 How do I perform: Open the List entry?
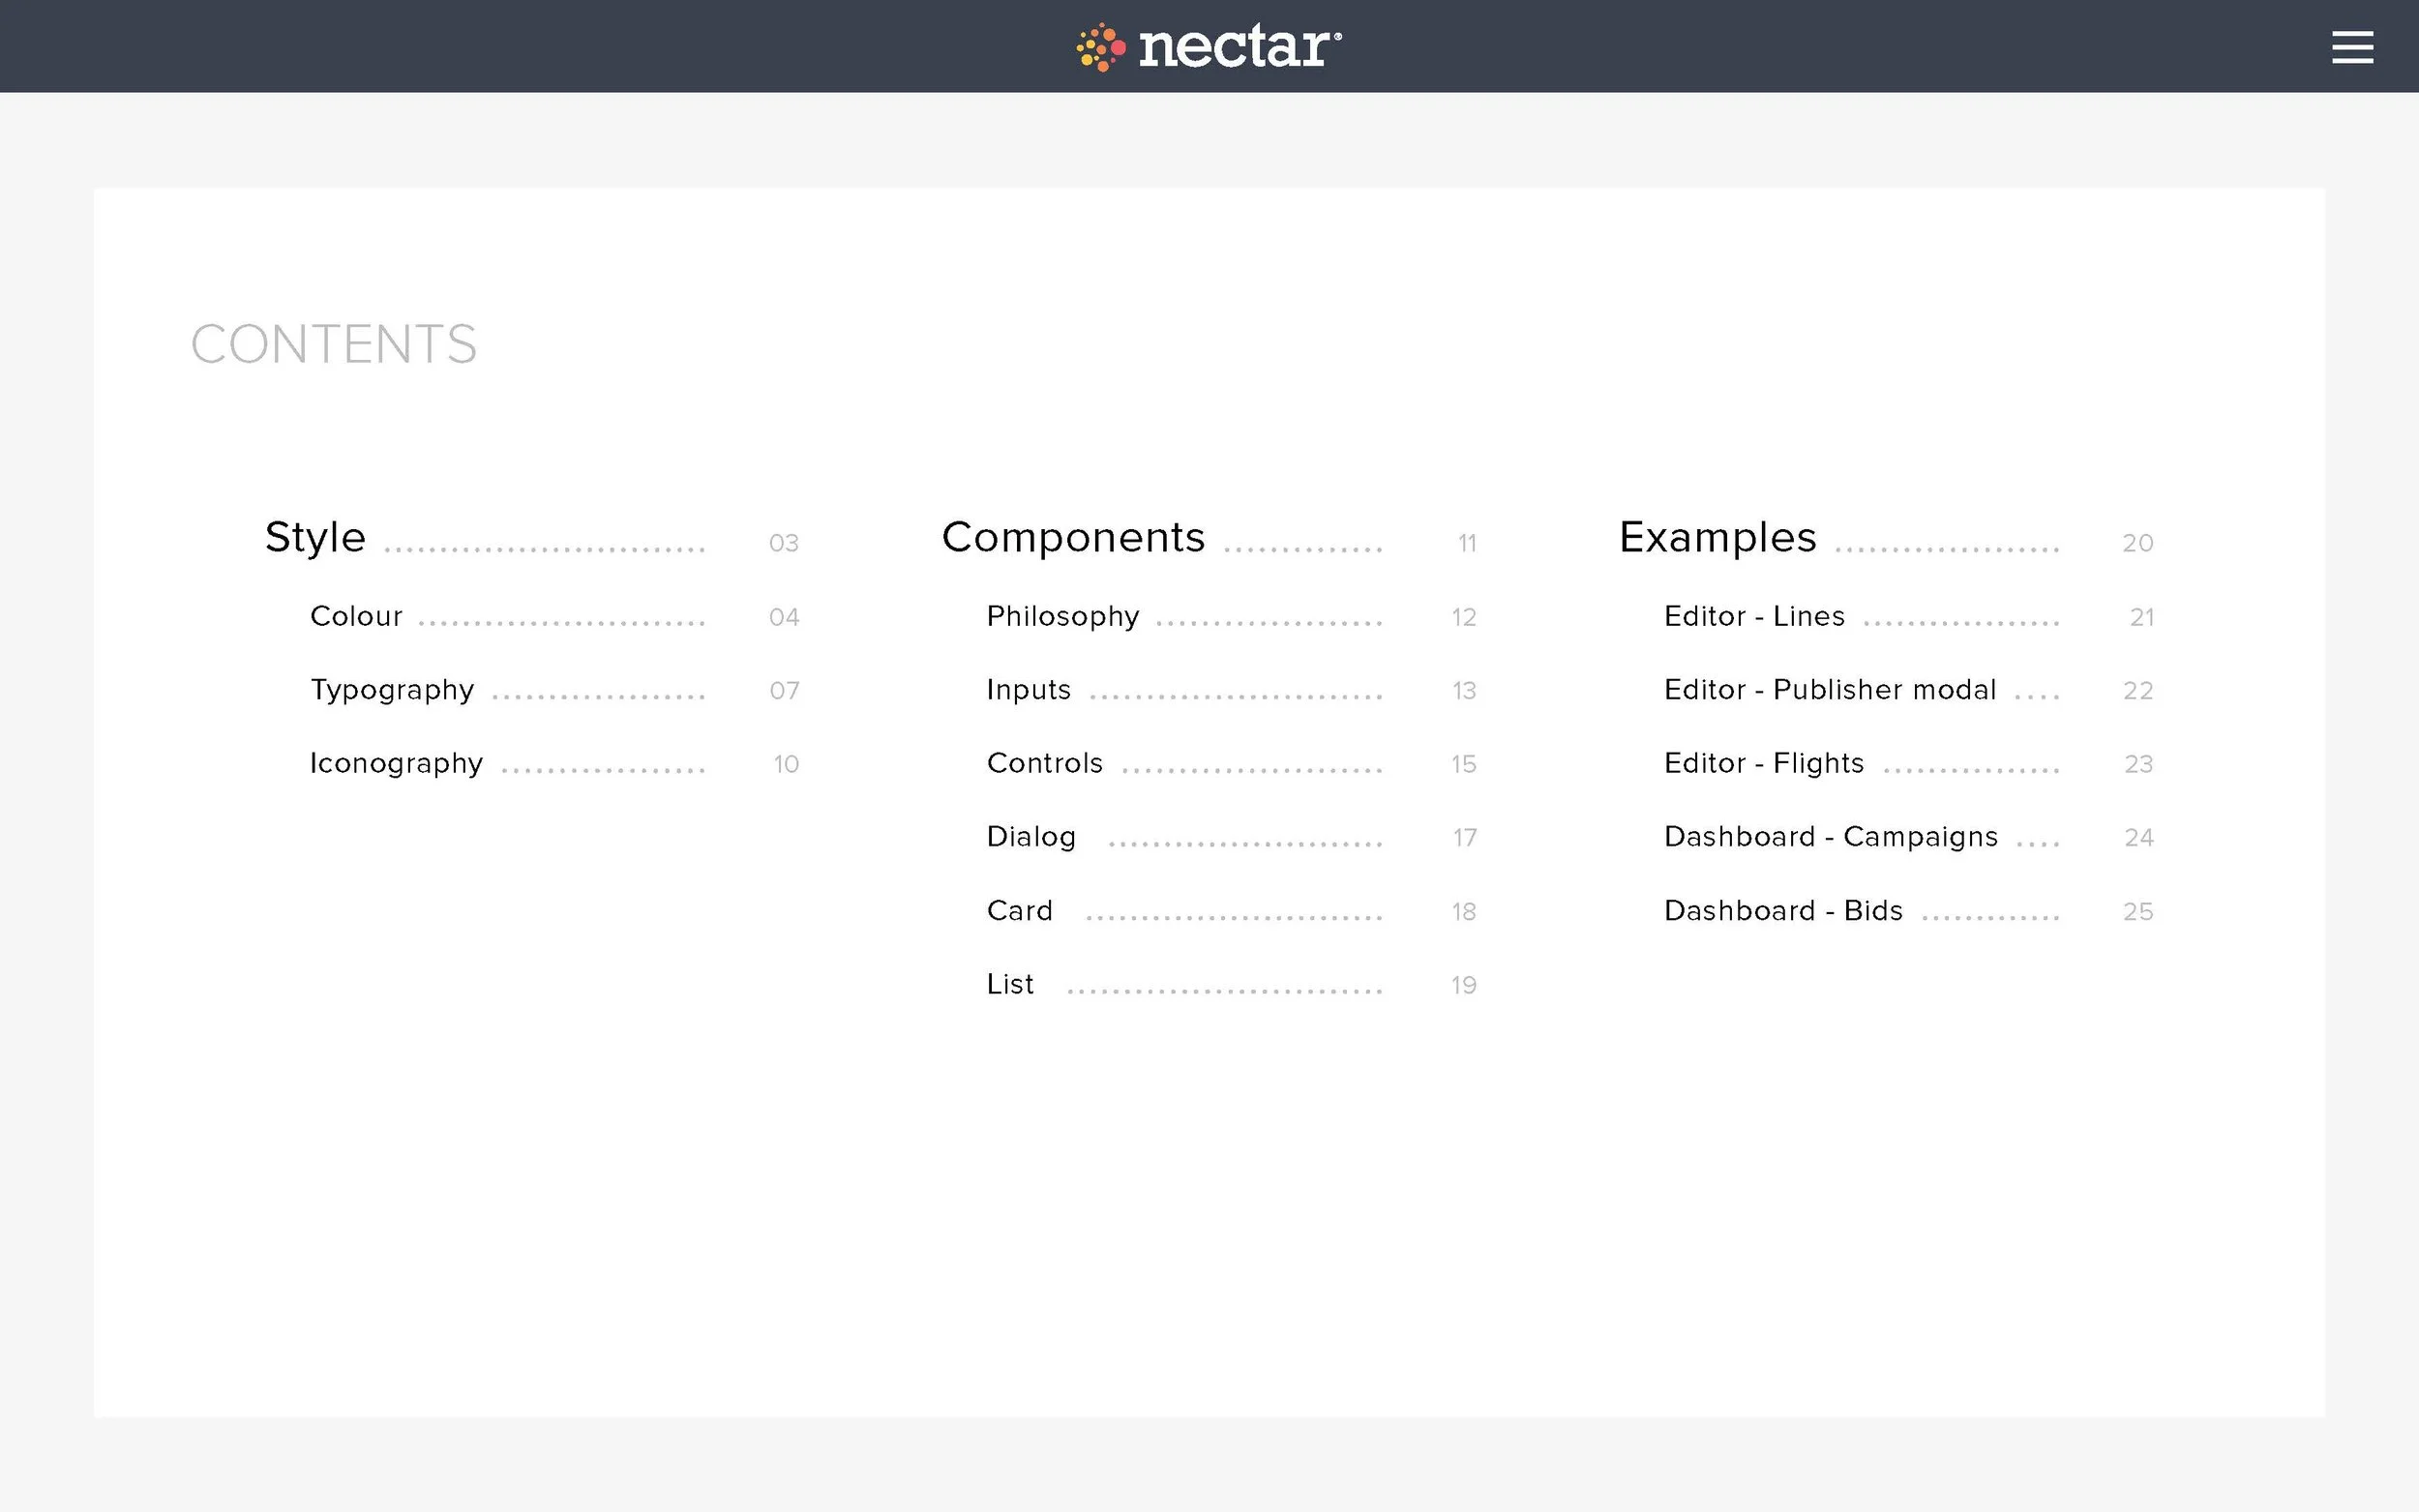pyautogui.click(x=1010, y=984)
